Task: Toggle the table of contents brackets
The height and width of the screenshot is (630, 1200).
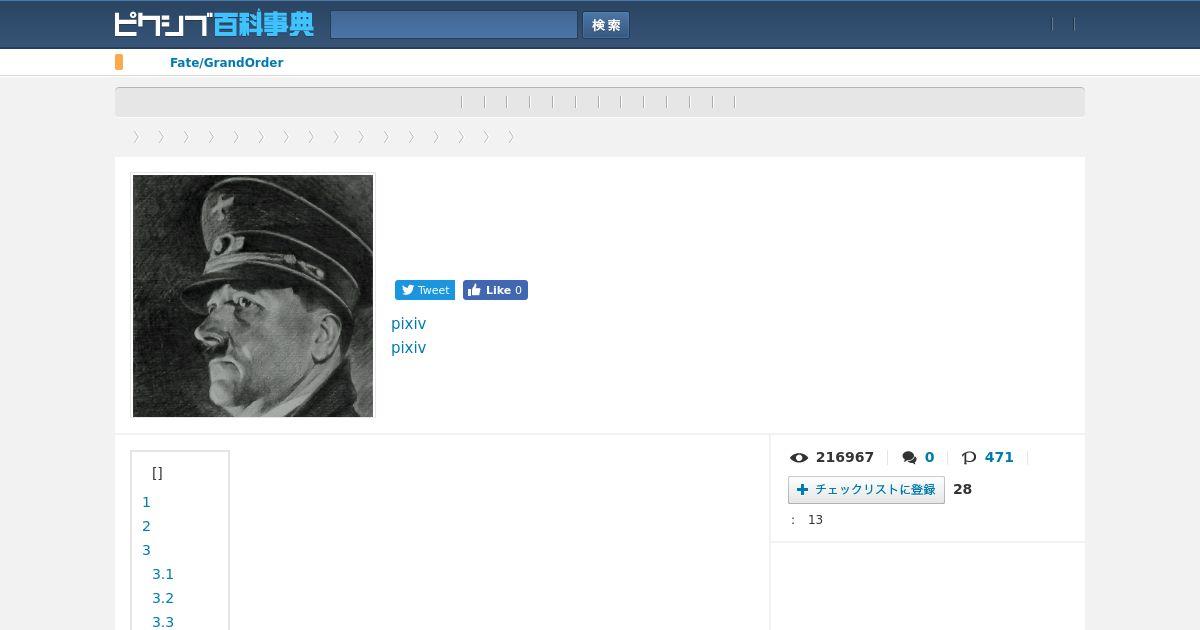Action: point(157,473)
